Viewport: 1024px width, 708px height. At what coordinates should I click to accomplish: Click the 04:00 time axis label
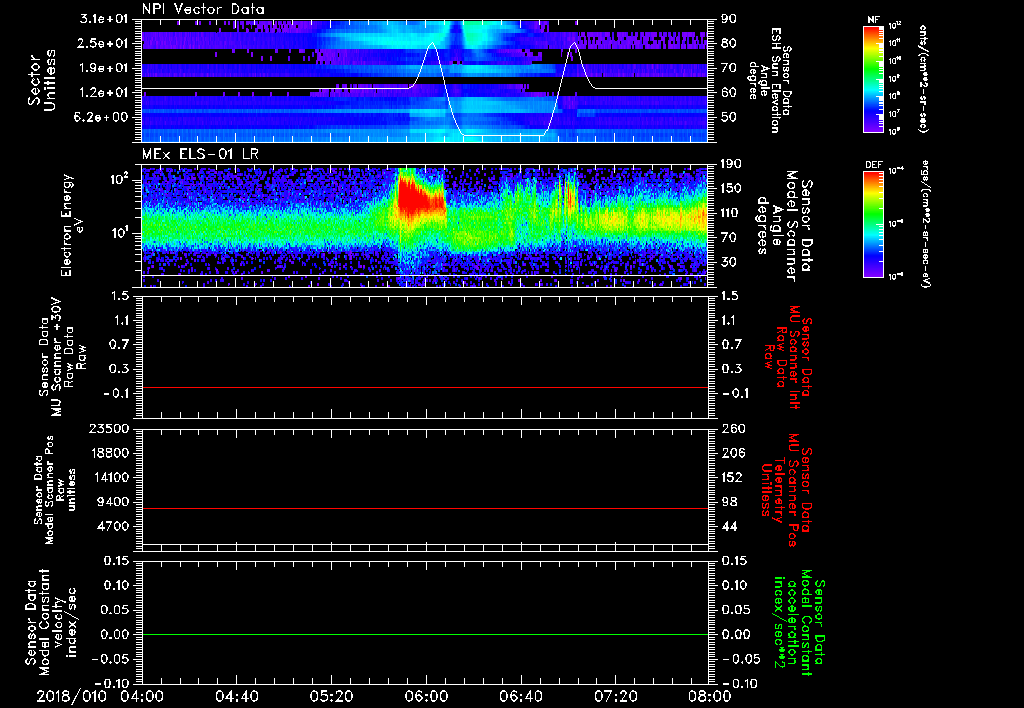pos(142,696)
